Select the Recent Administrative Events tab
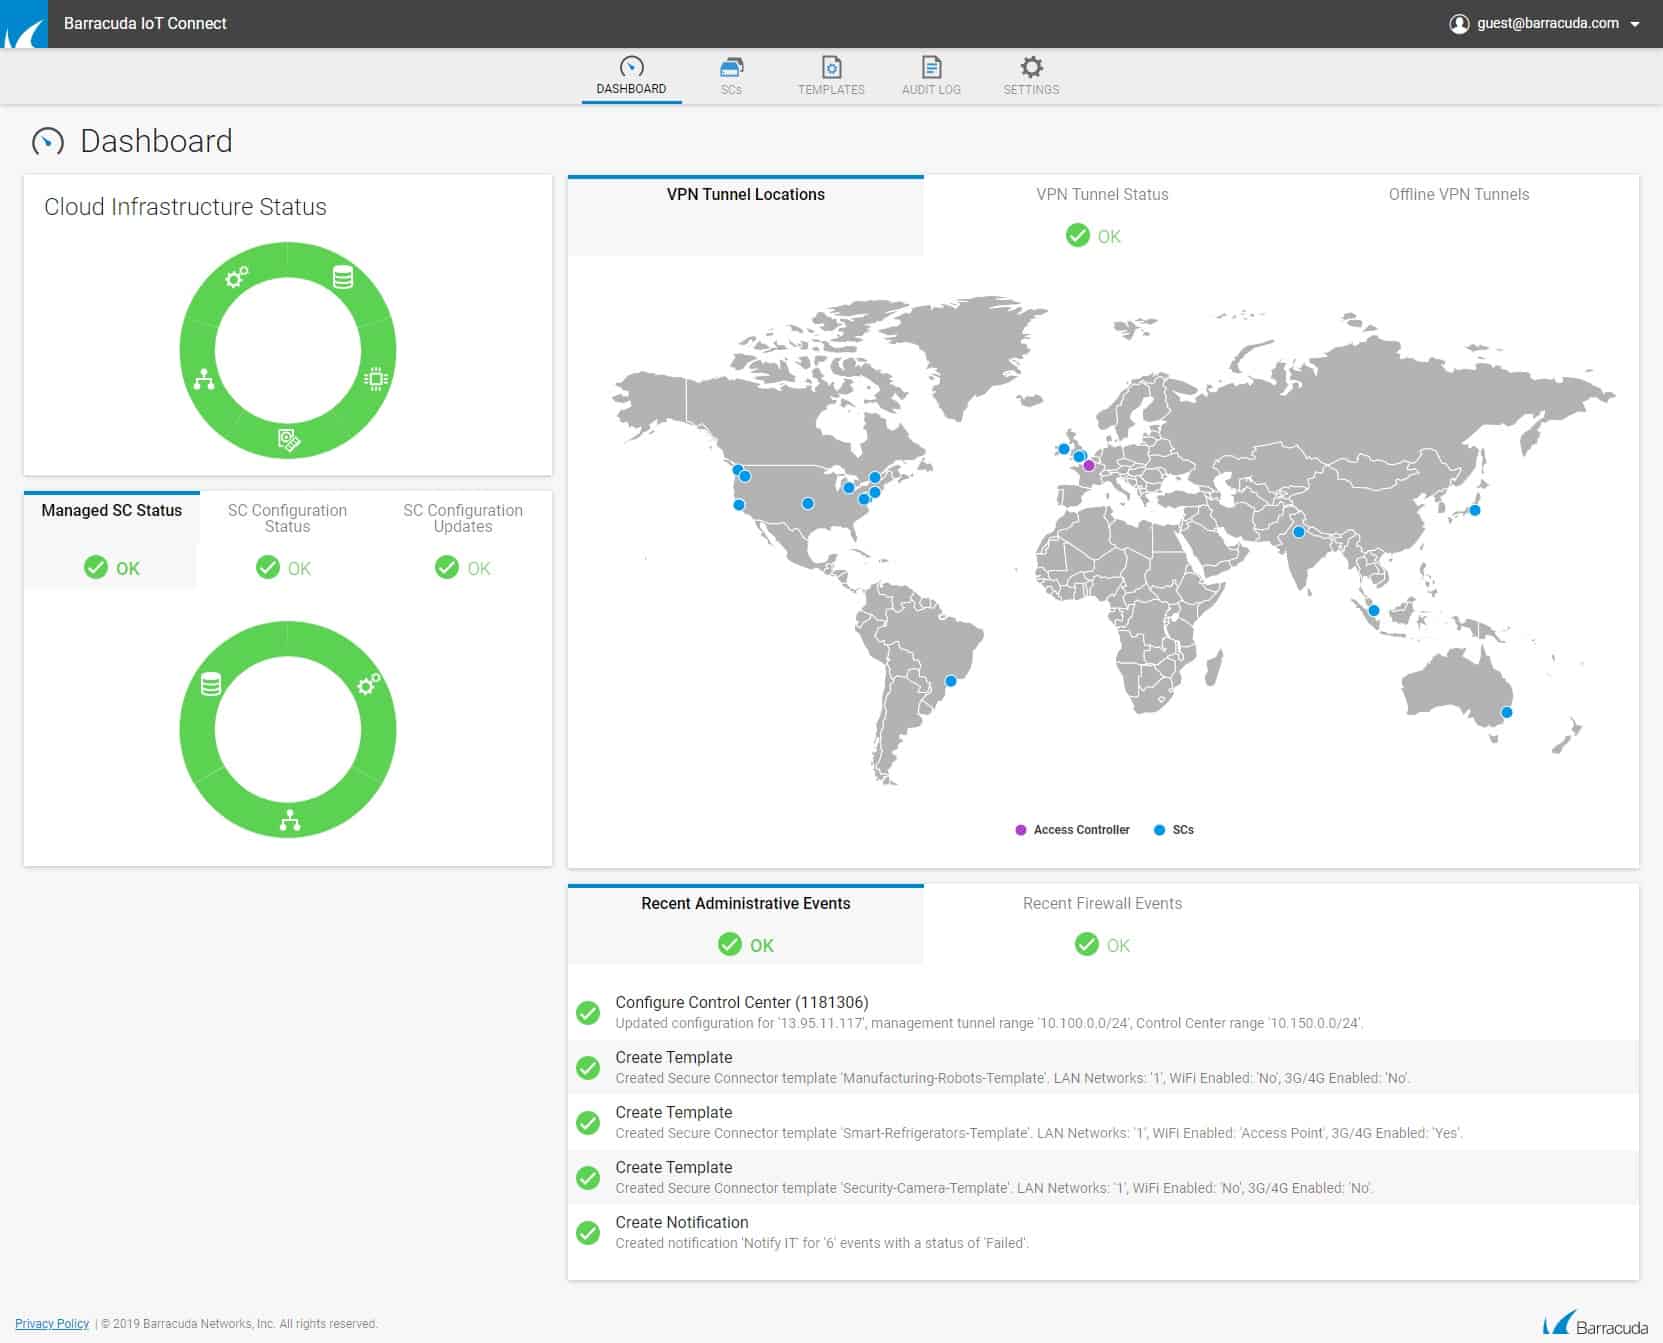1663x1343 pixels. (x=746, y=924)
